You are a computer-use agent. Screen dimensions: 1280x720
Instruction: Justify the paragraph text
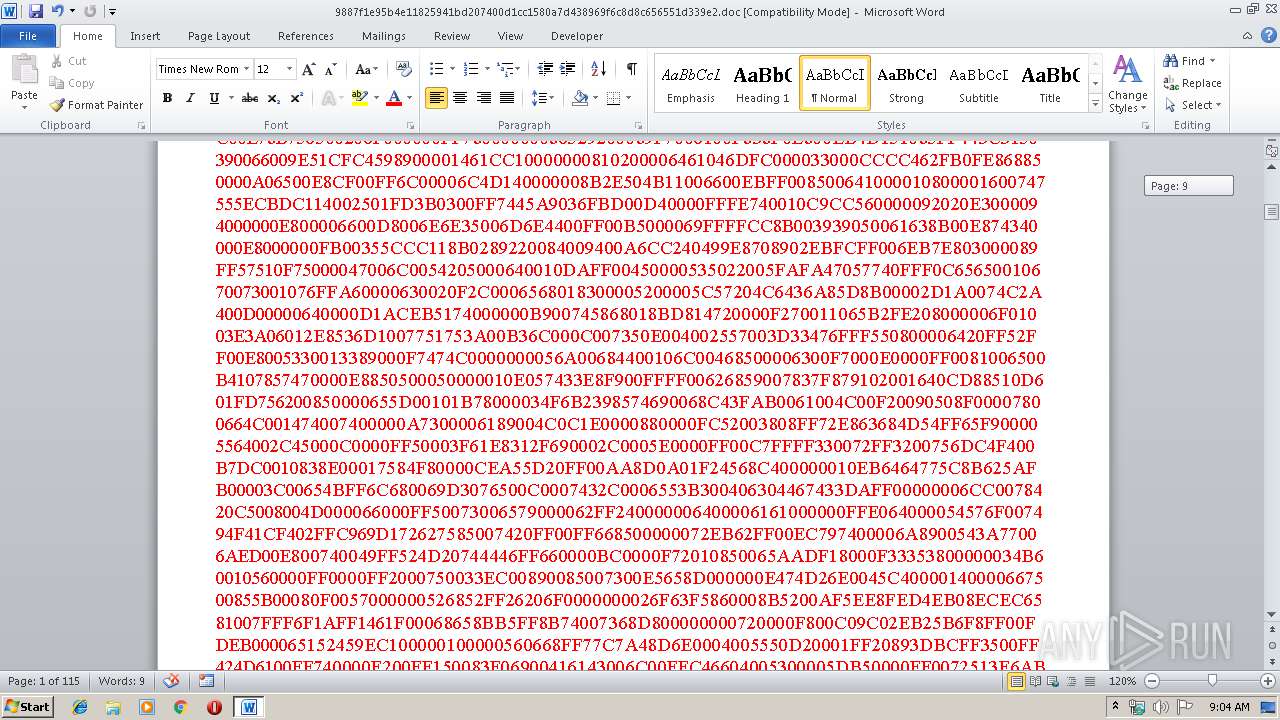tap(507, 98)
